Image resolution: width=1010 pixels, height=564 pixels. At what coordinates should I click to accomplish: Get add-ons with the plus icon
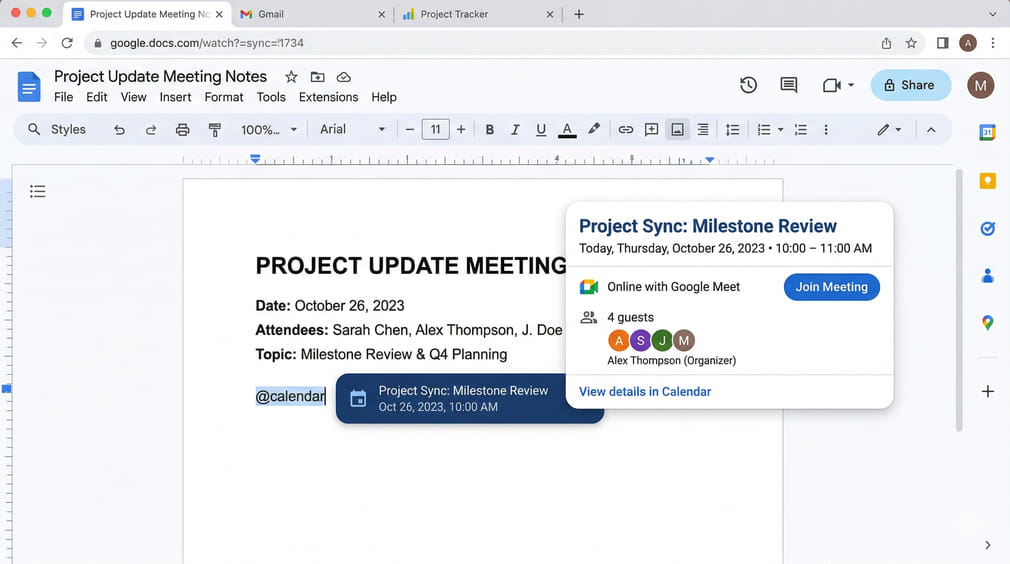coord(987,391)
